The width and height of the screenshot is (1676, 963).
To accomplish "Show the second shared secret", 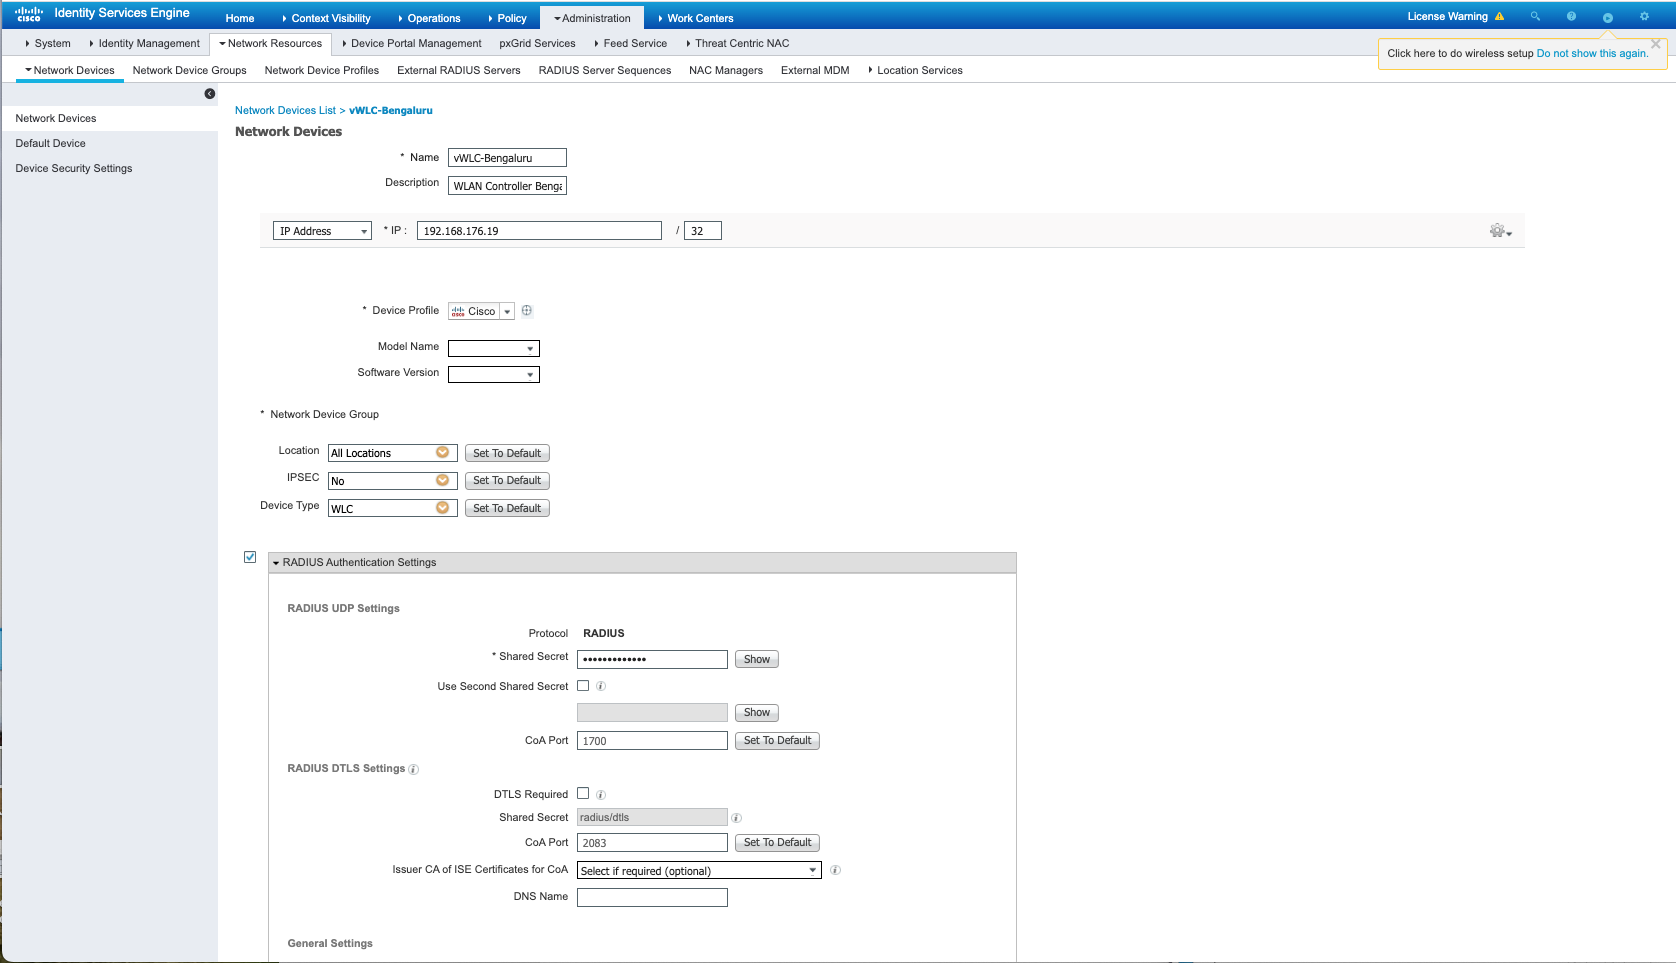I will coord(757,713).
